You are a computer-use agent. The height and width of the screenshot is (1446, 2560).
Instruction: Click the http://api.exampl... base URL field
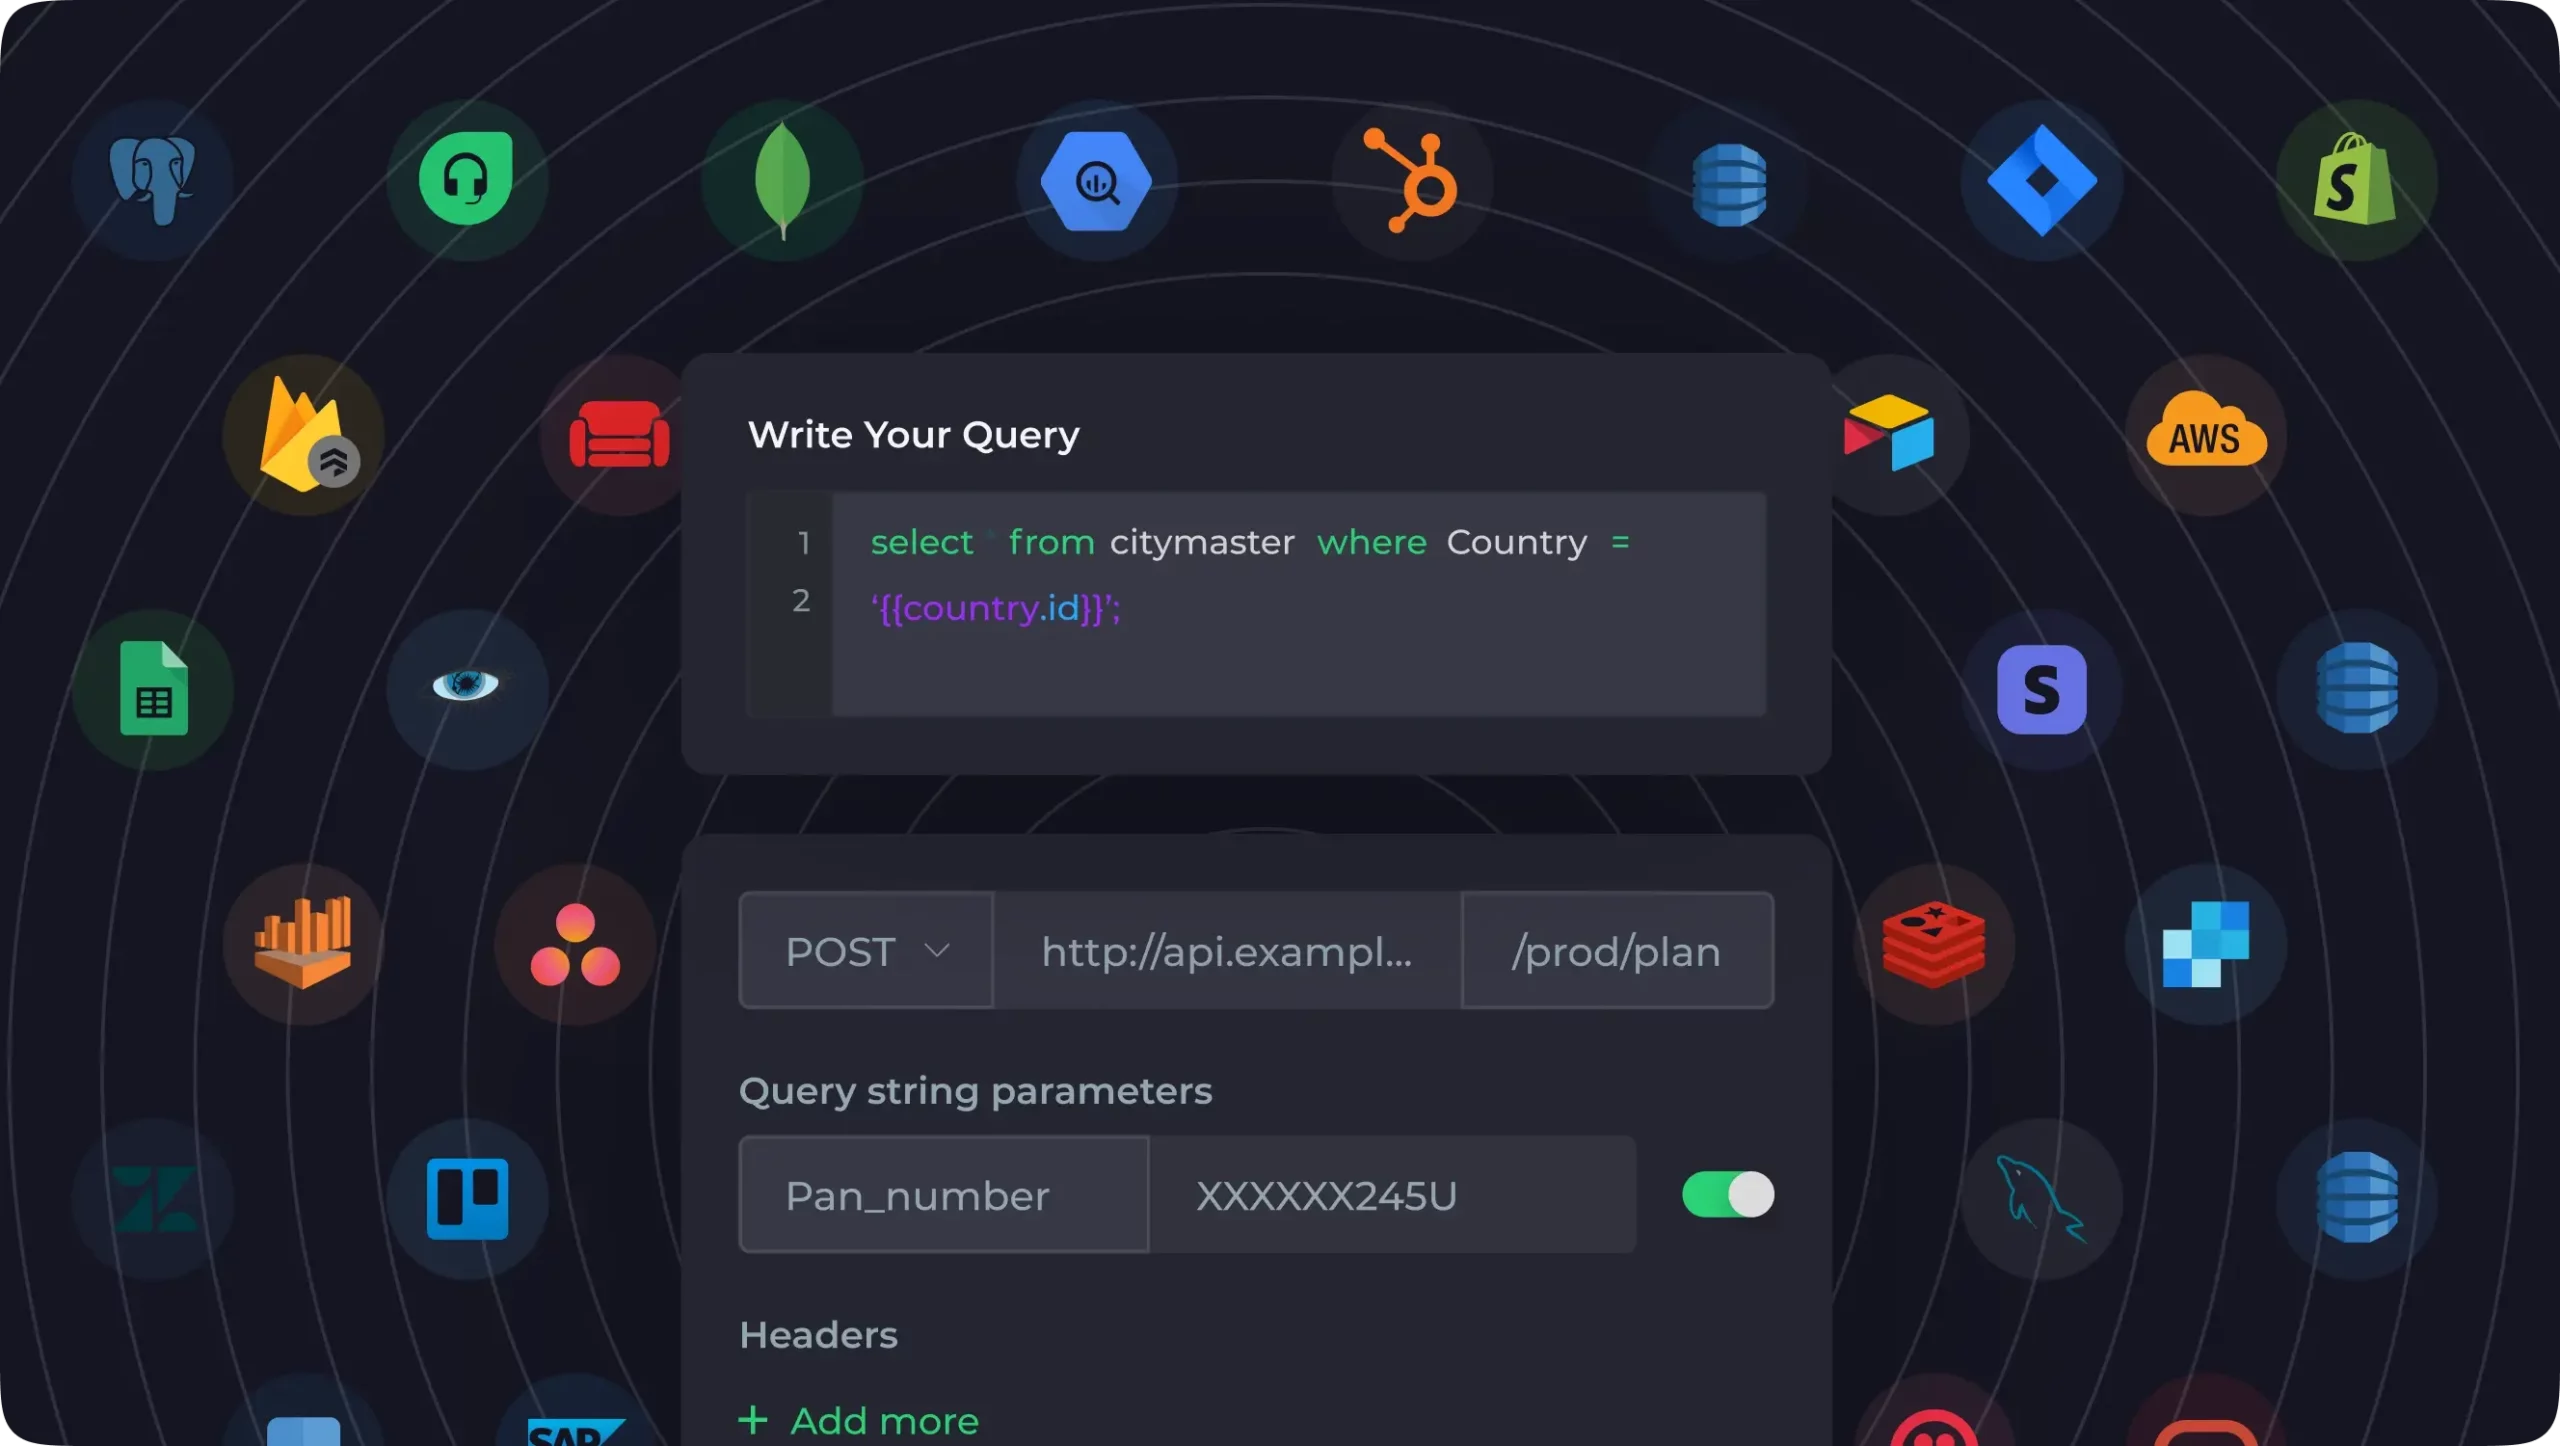1227,951
